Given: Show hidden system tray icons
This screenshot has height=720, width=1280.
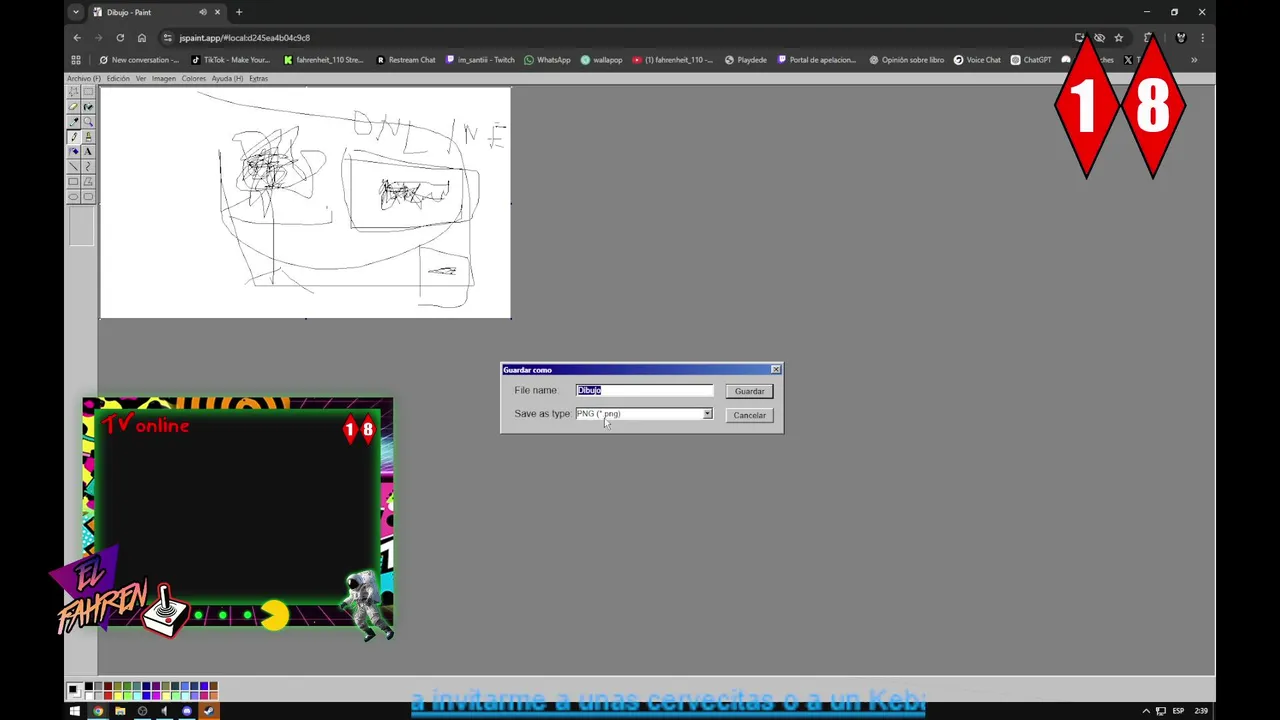Looking at the screenshot, I should coord(1146,711).
